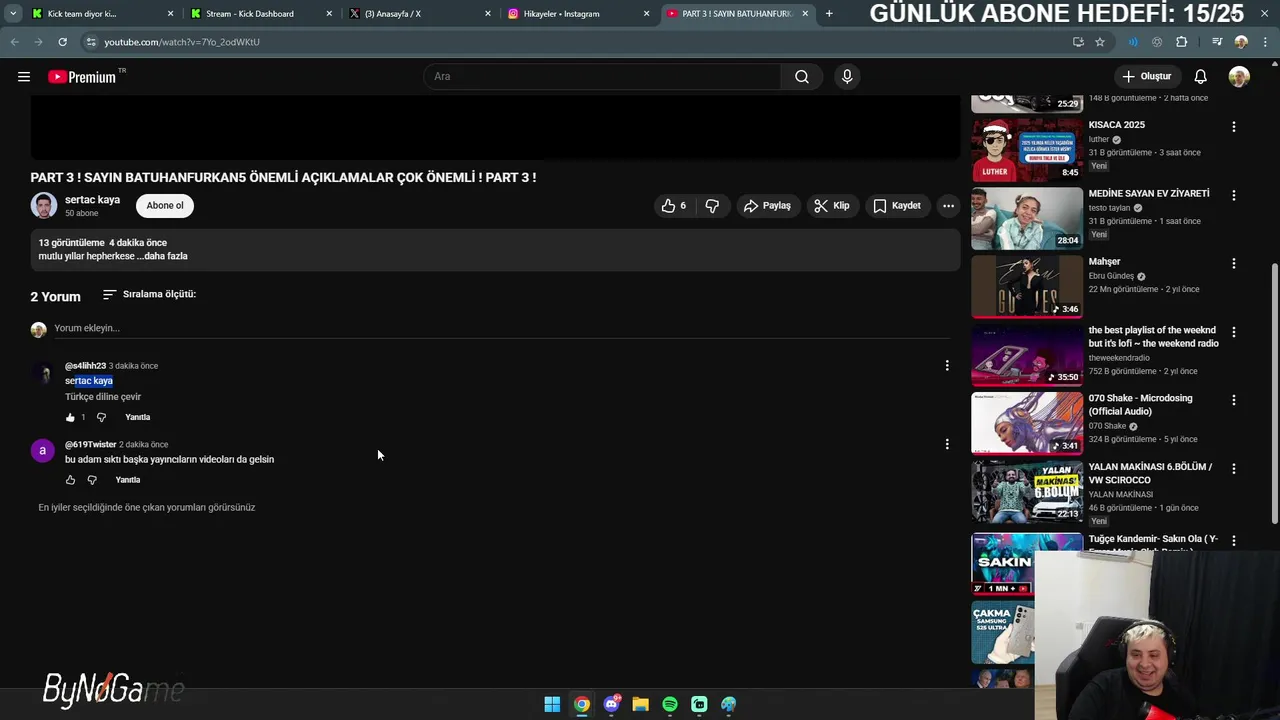
Task: Dislike the comment by @619Twister
Action: pyautogui.click(x=92, y=480)
